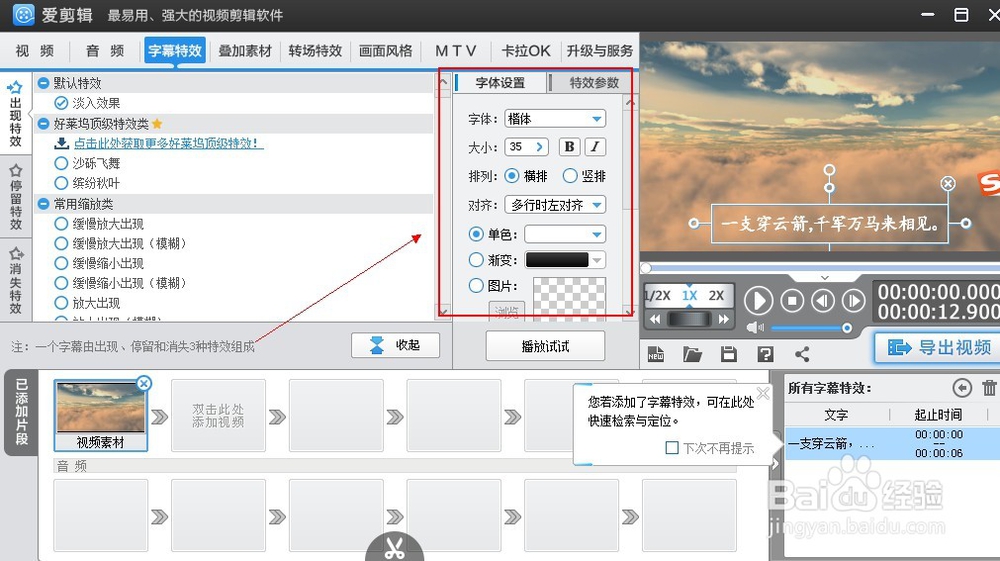Open the 转场特效 tab

(x=315, y=50)
